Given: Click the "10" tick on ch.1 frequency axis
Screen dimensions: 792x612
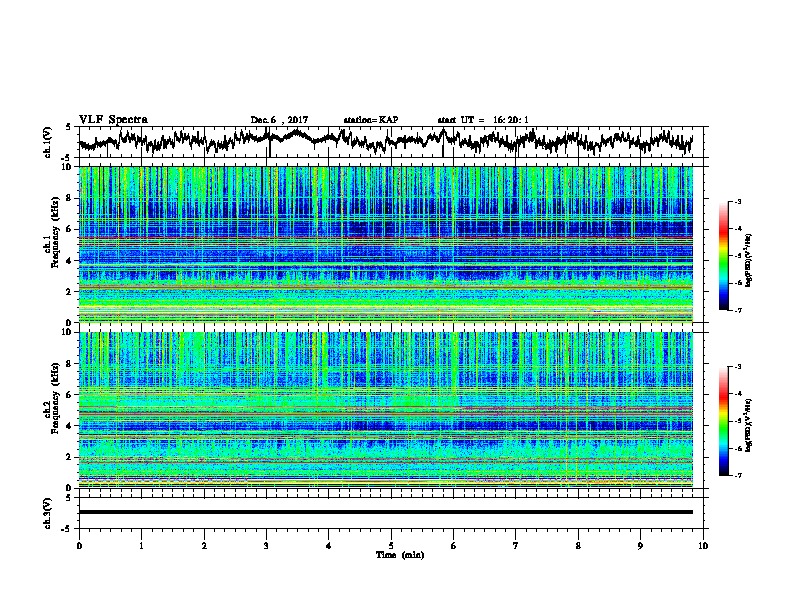Looking at the screenshot, I should pos(69,167).
